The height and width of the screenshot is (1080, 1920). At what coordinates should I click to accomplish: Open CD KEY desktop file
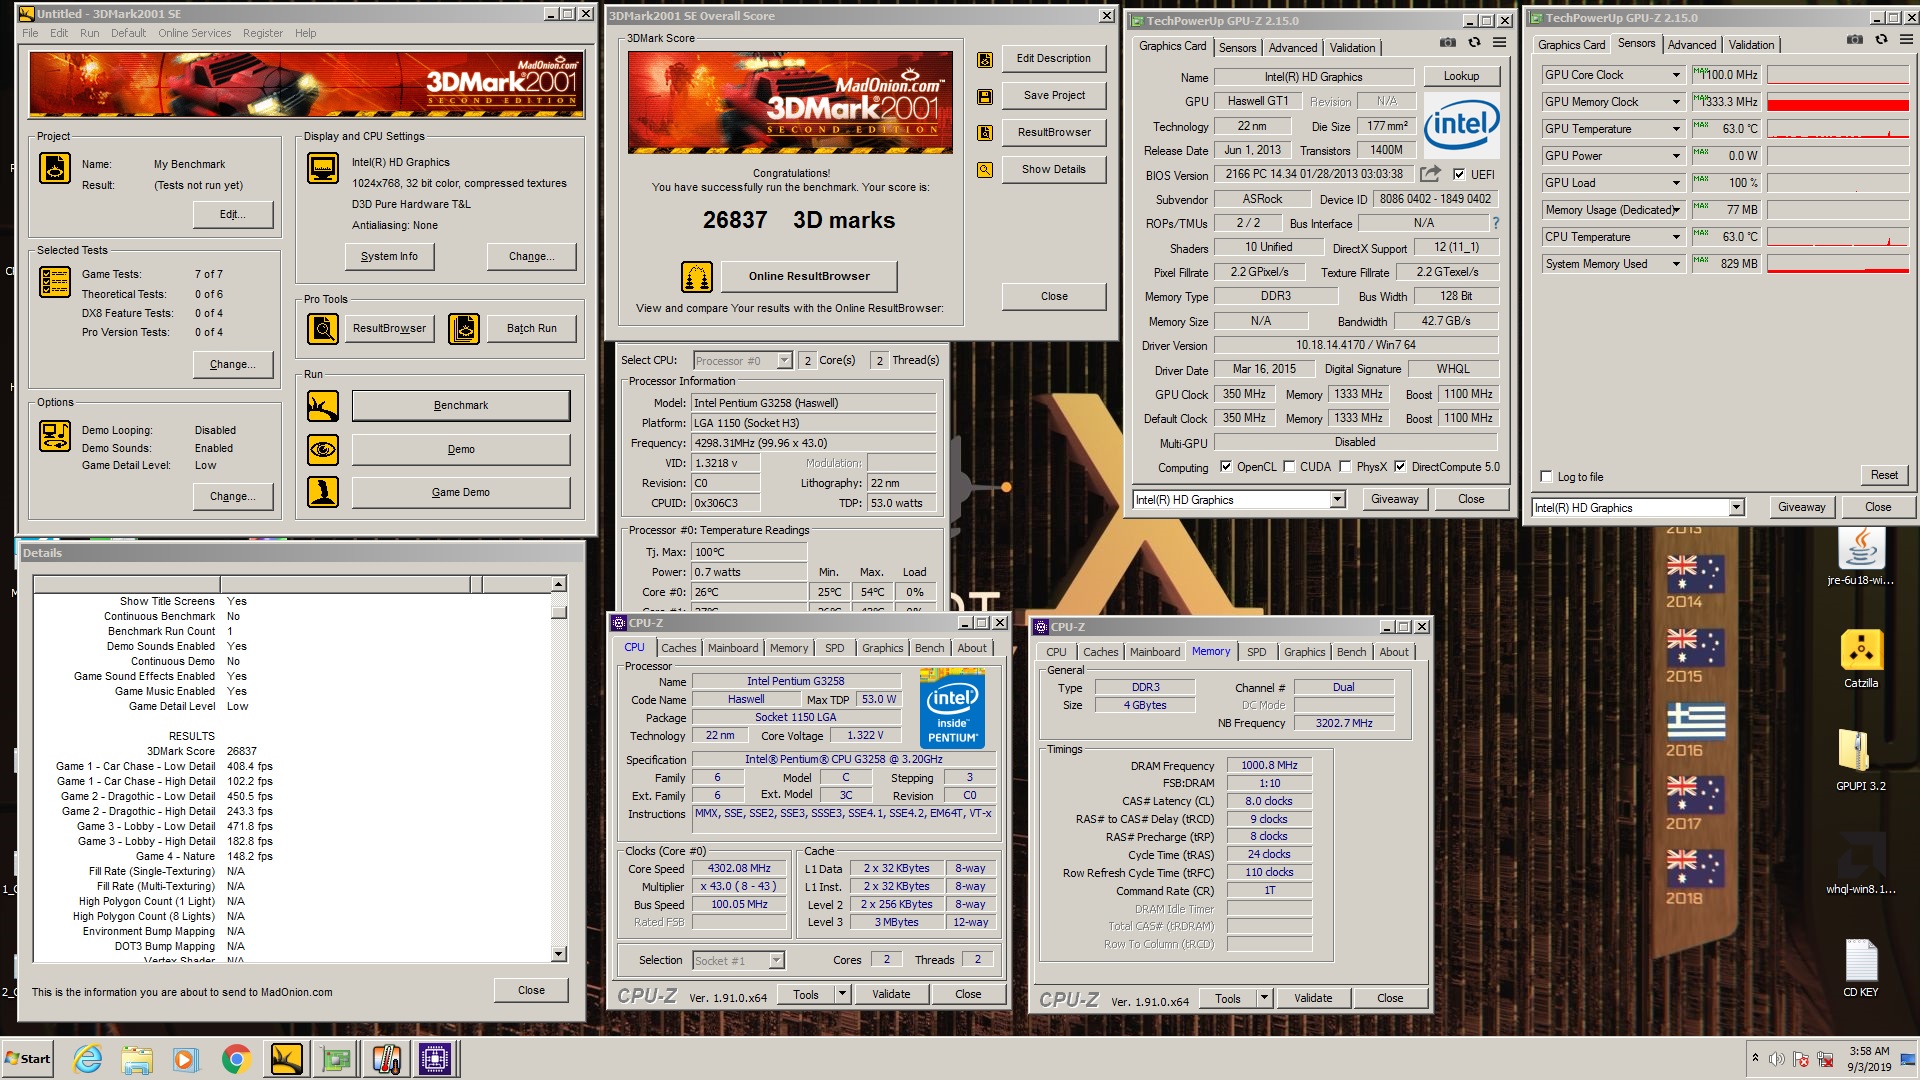point(1861,969)
